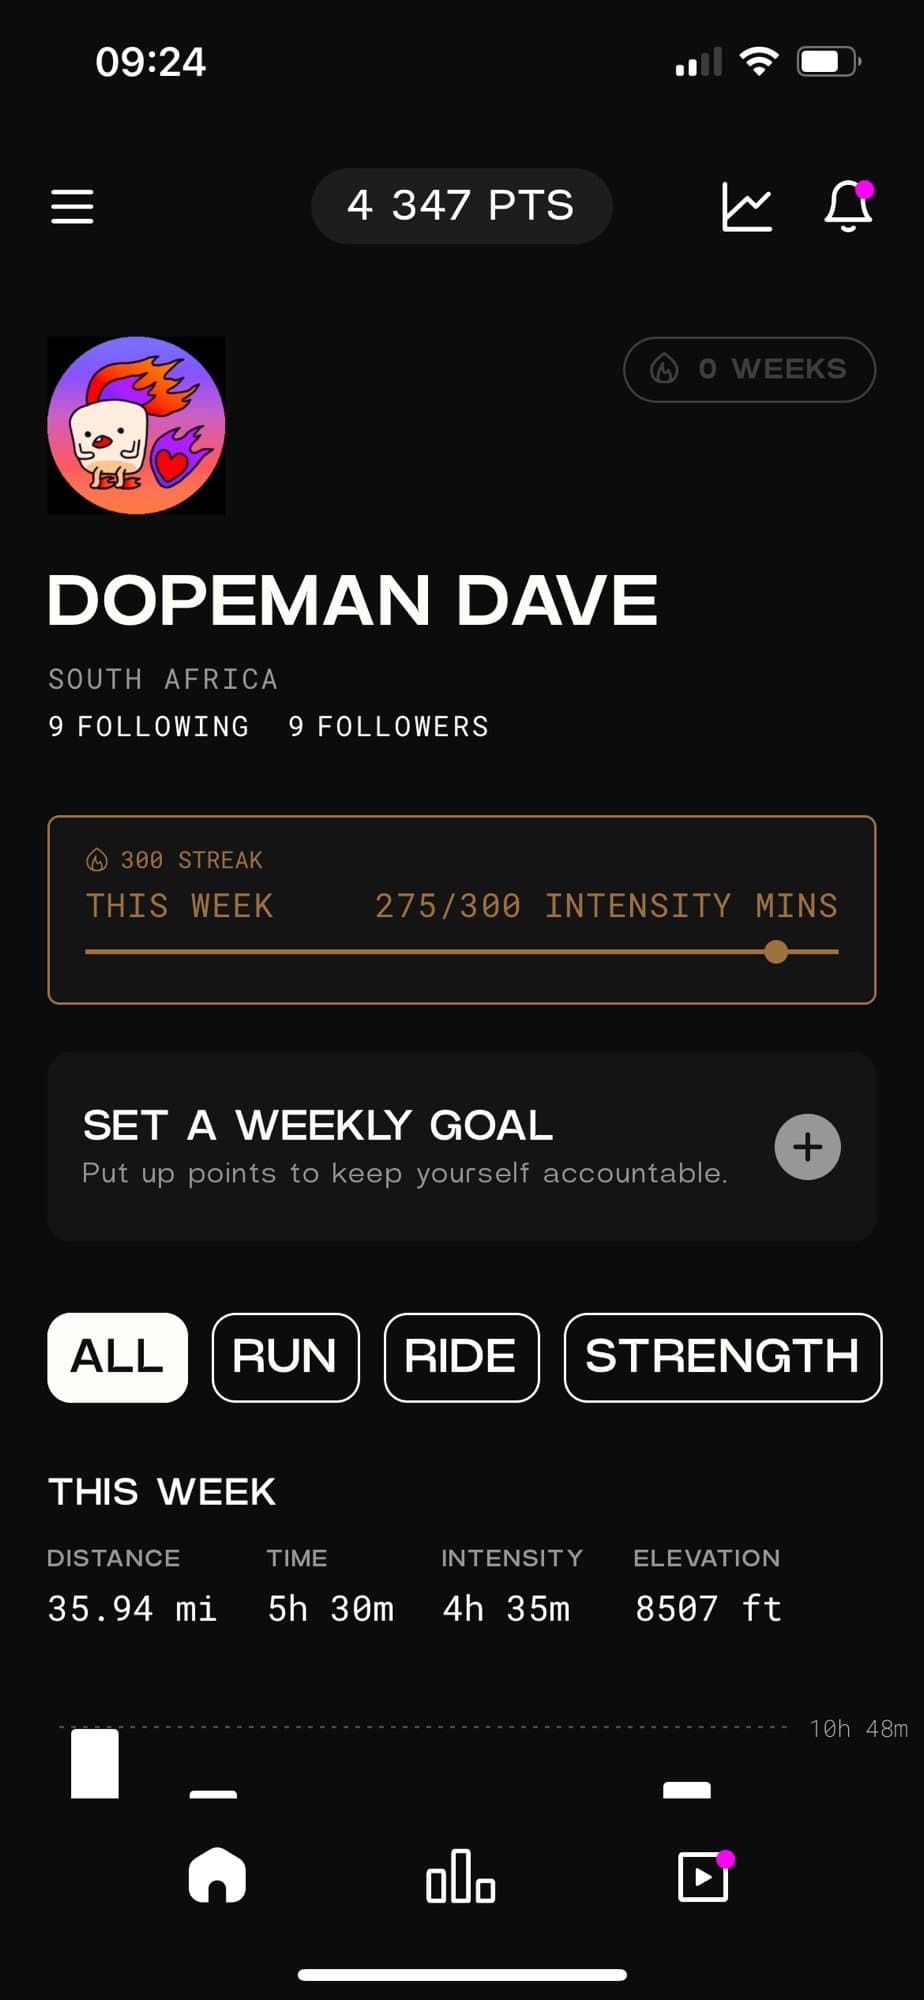Screen dimensions: 924x2000
Task: Tap the Home tab icon
Action: click(217, 1875)
